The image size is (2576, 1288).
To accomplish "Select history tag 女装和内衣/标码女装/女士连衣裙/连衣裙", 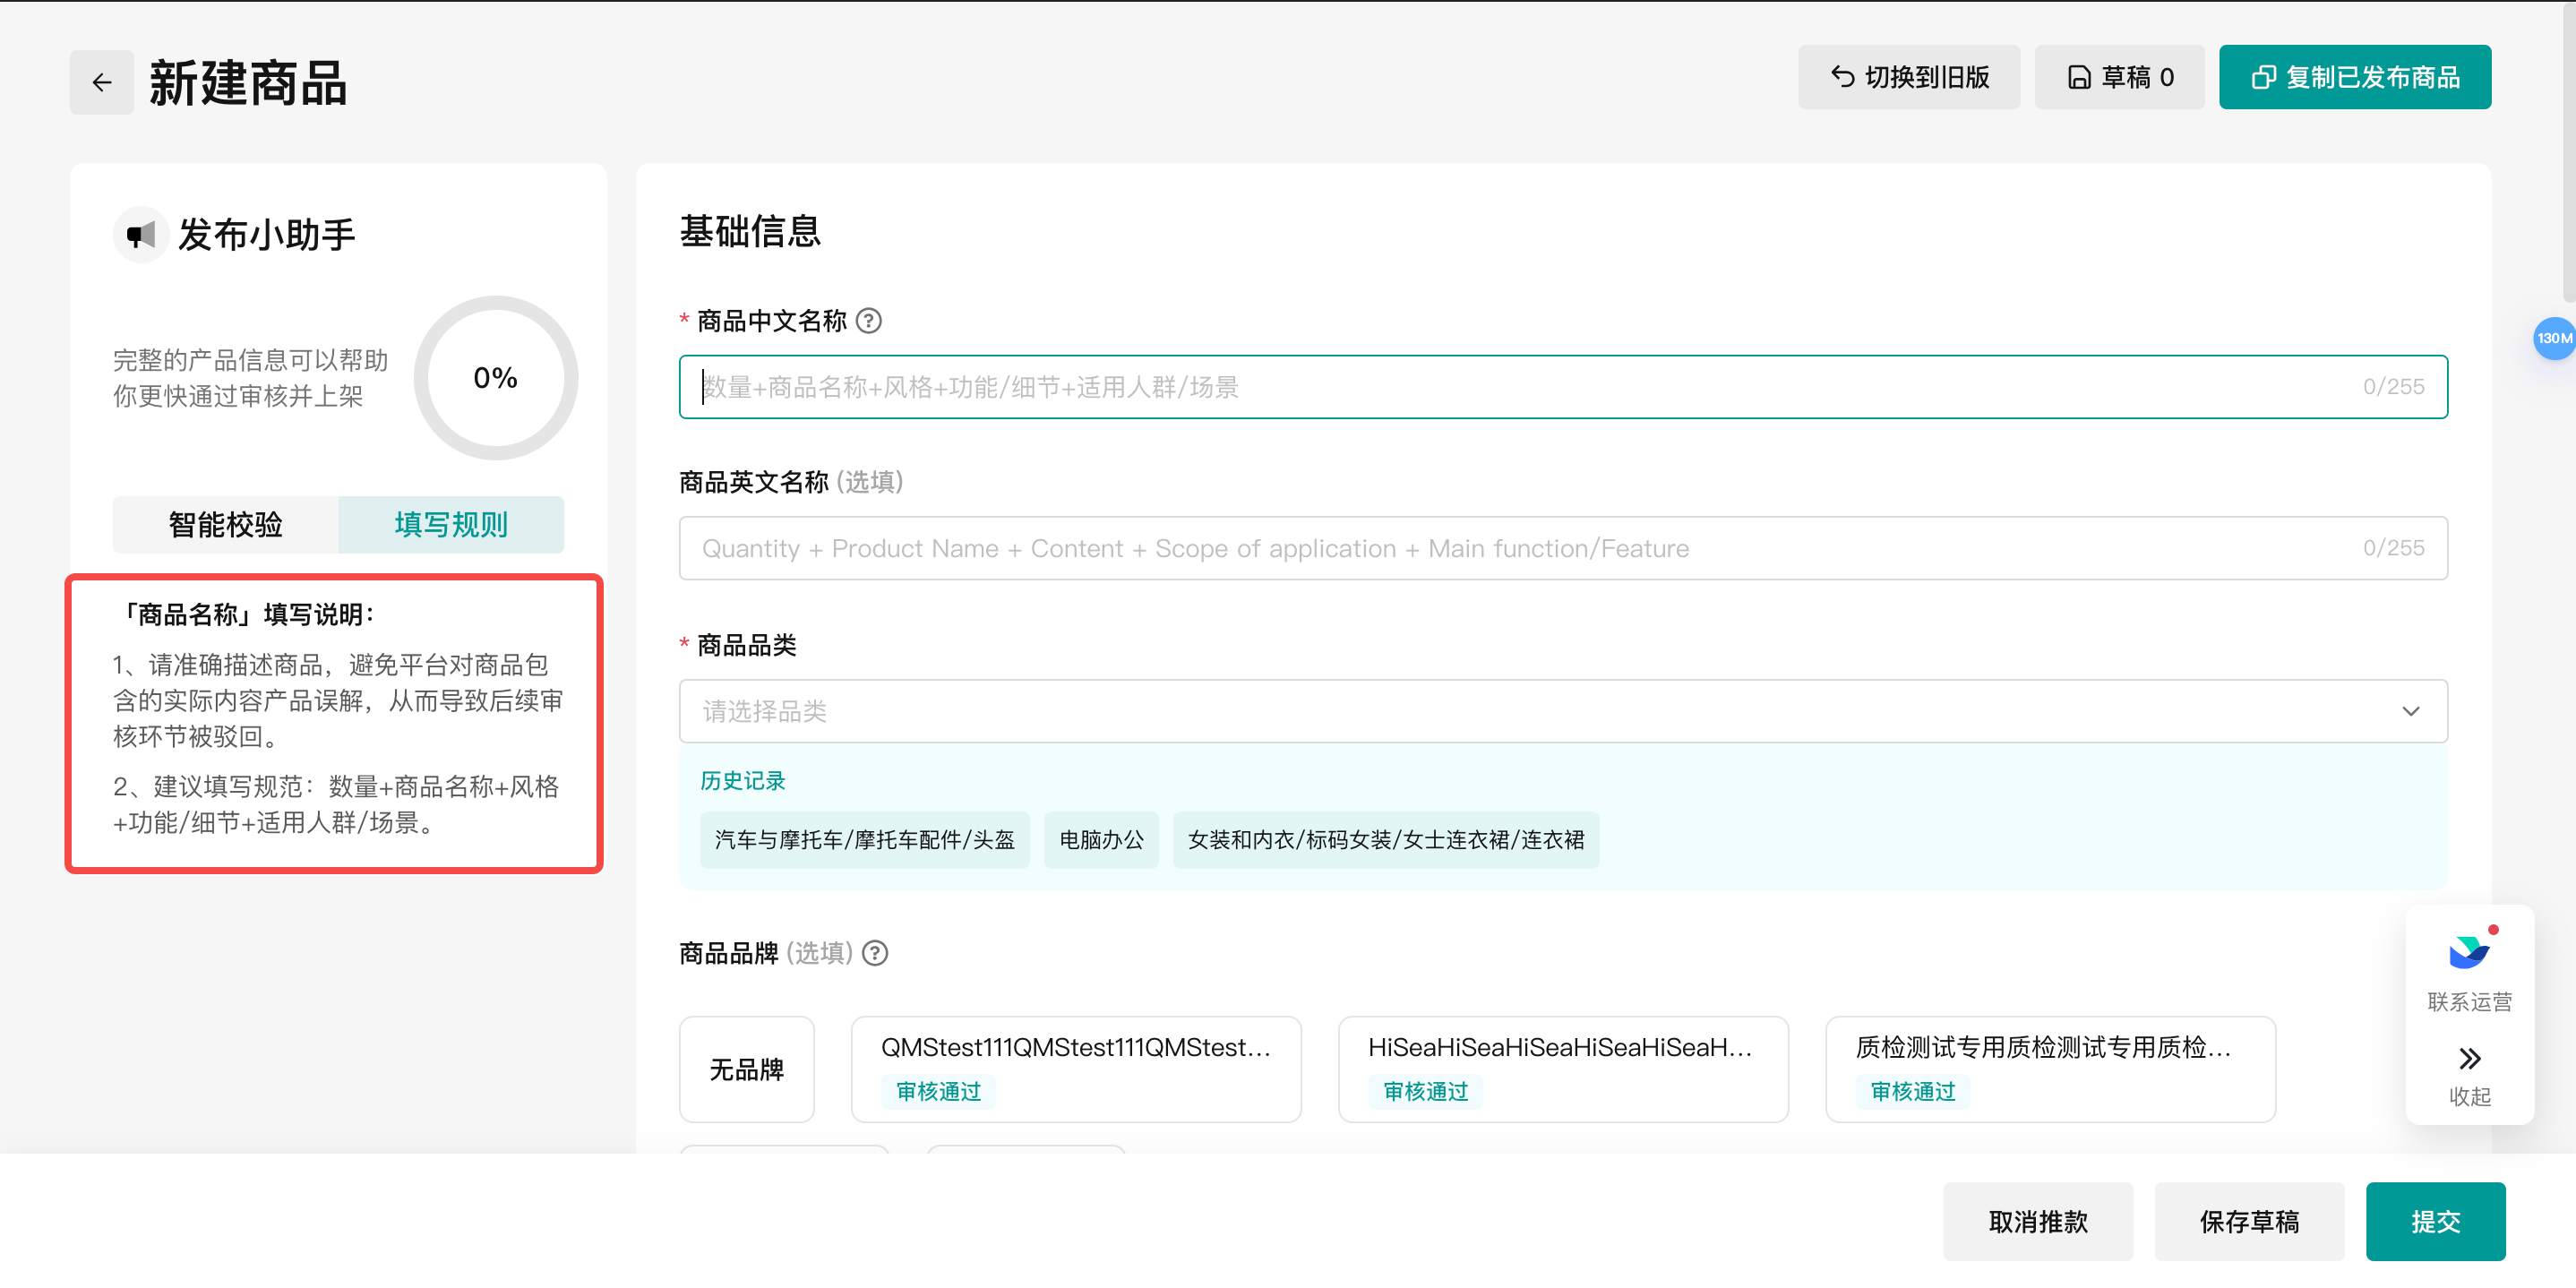I will (1386, 840).
